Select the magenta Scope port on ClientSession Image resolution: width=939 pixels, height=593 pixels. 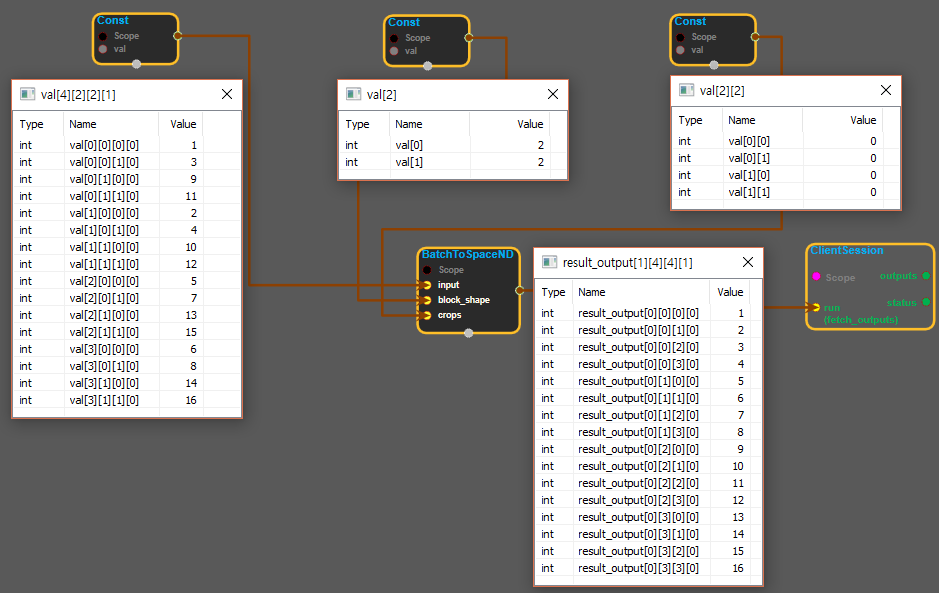816,277
